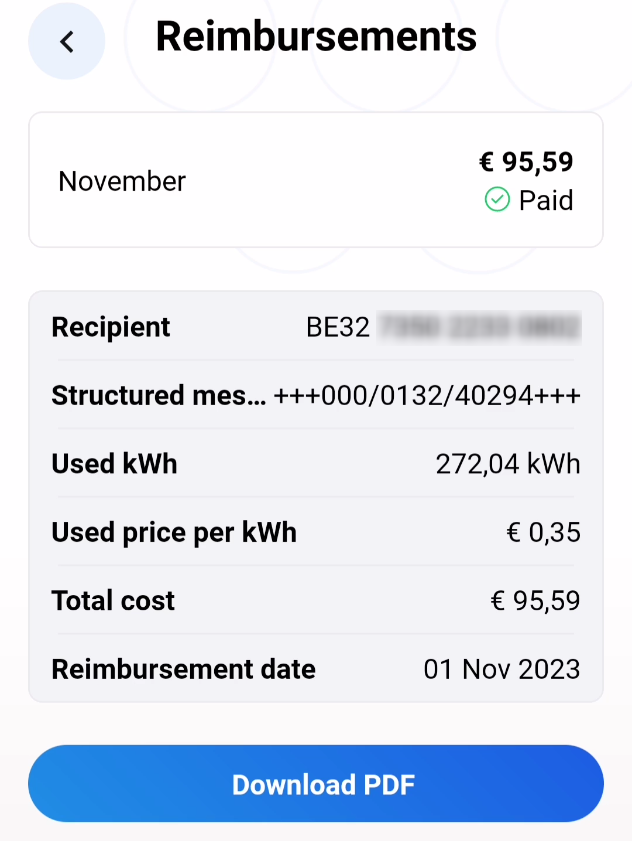Expand the truncated Structured message label
632x841 pixels.
(158, 396)
